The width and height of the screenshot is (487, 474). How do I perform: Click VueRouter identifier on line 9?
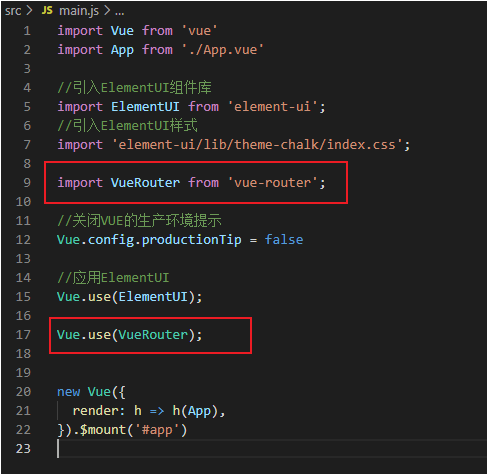coord(145,183)
